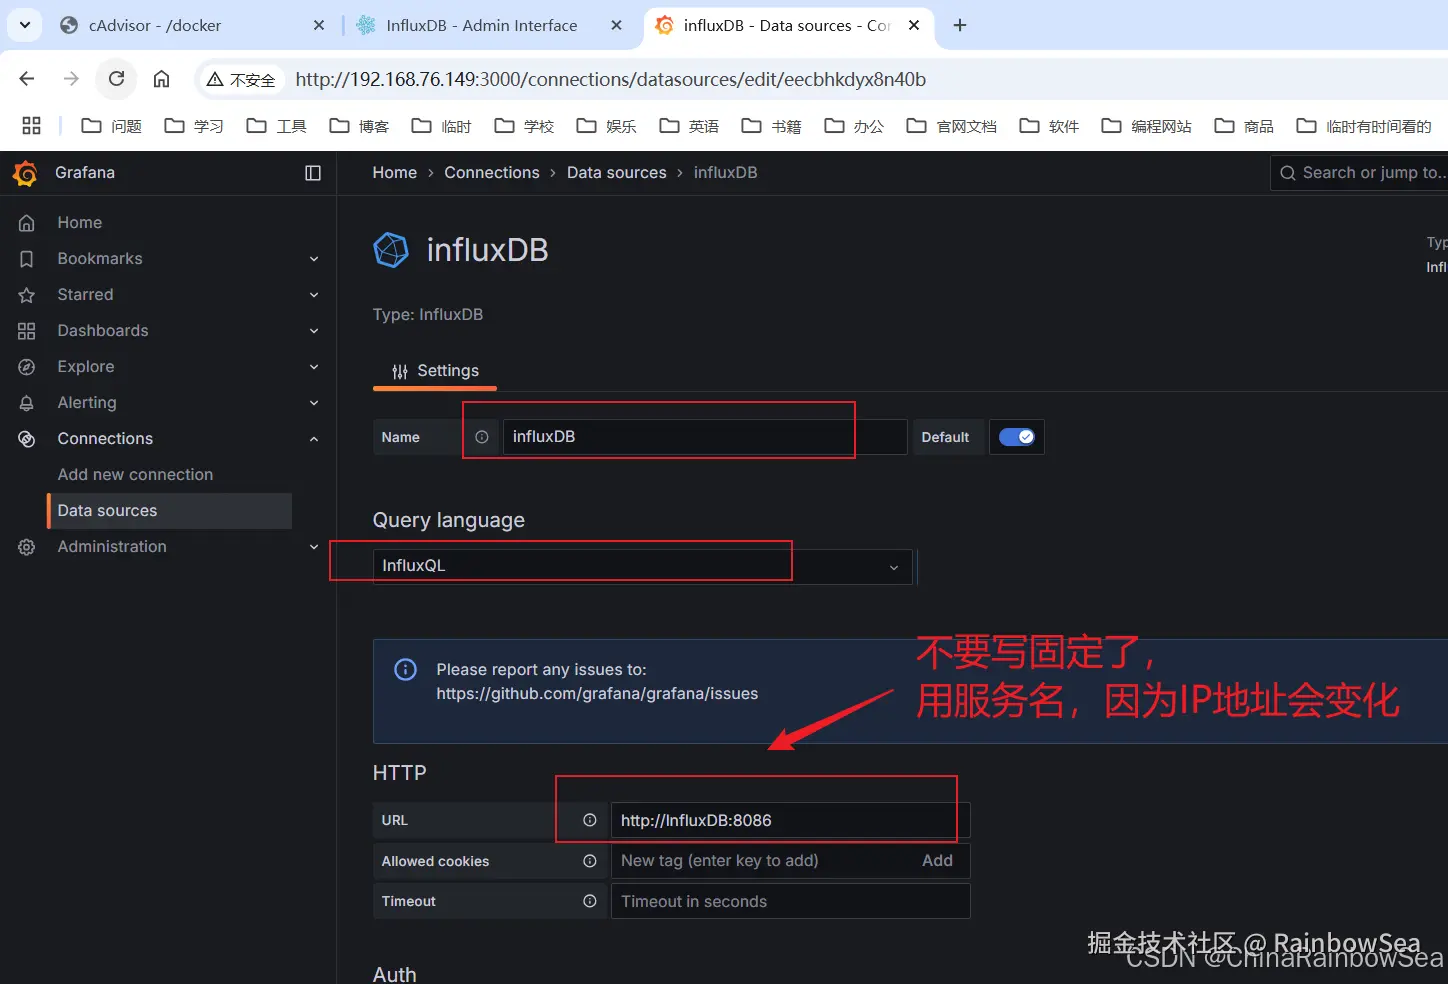The height and width of the screenshot is (984, 1448).
Task: Click the Search or jump to box
Action: tap(1359, 173)
